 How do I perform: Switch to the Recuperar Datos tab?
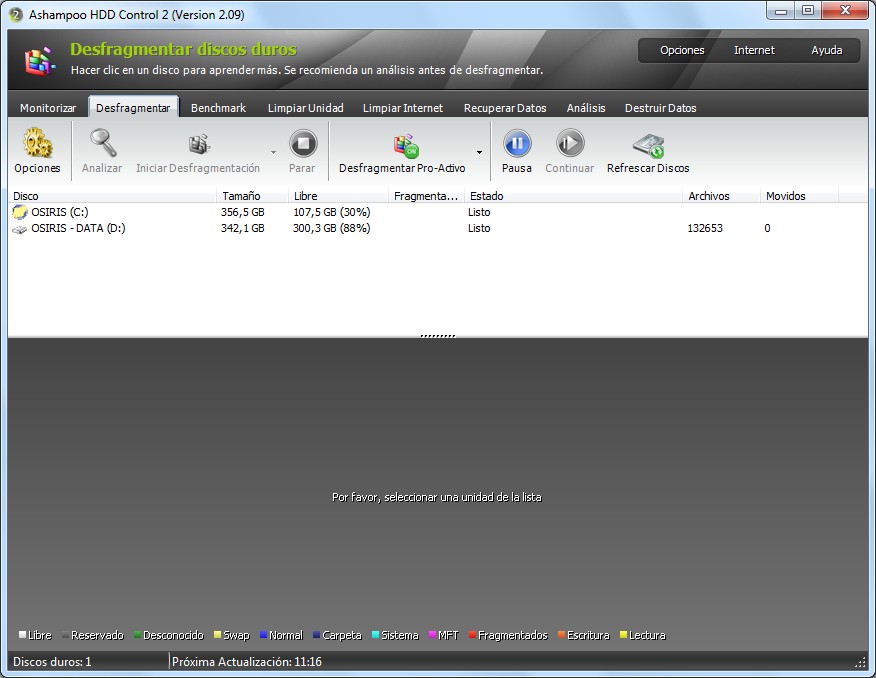tap(505, 108)
